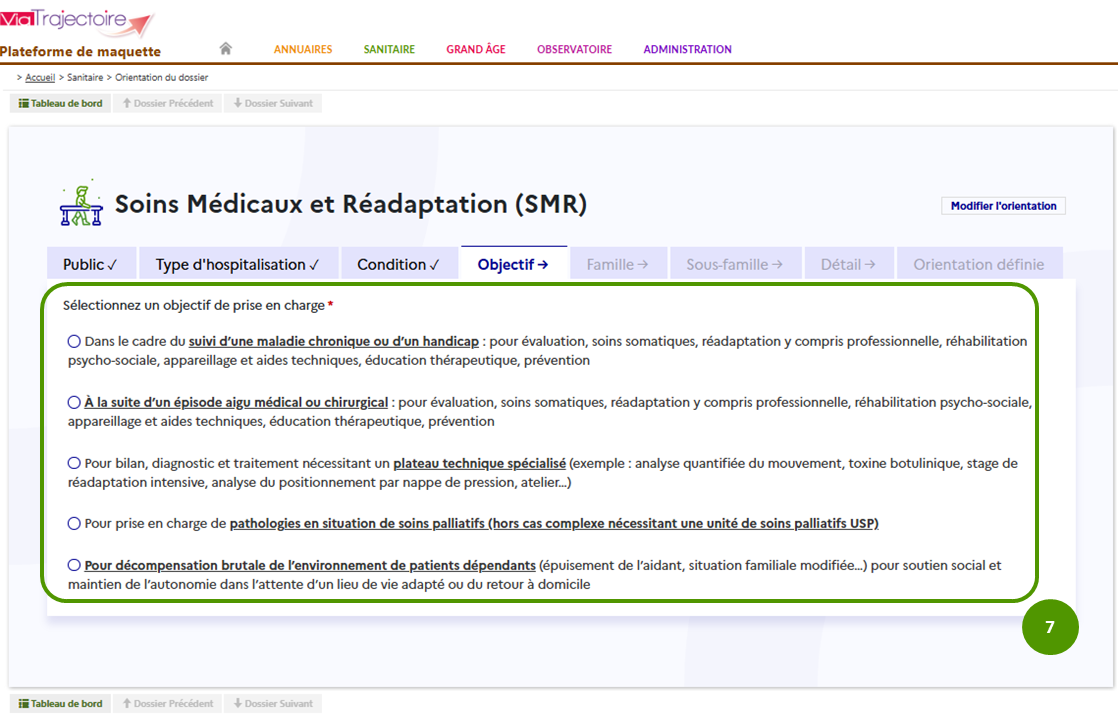Viewport: 1119px width, 720px height.
Task: Click the up arrow on top Dossier Précédent
Action: point(127,103)
